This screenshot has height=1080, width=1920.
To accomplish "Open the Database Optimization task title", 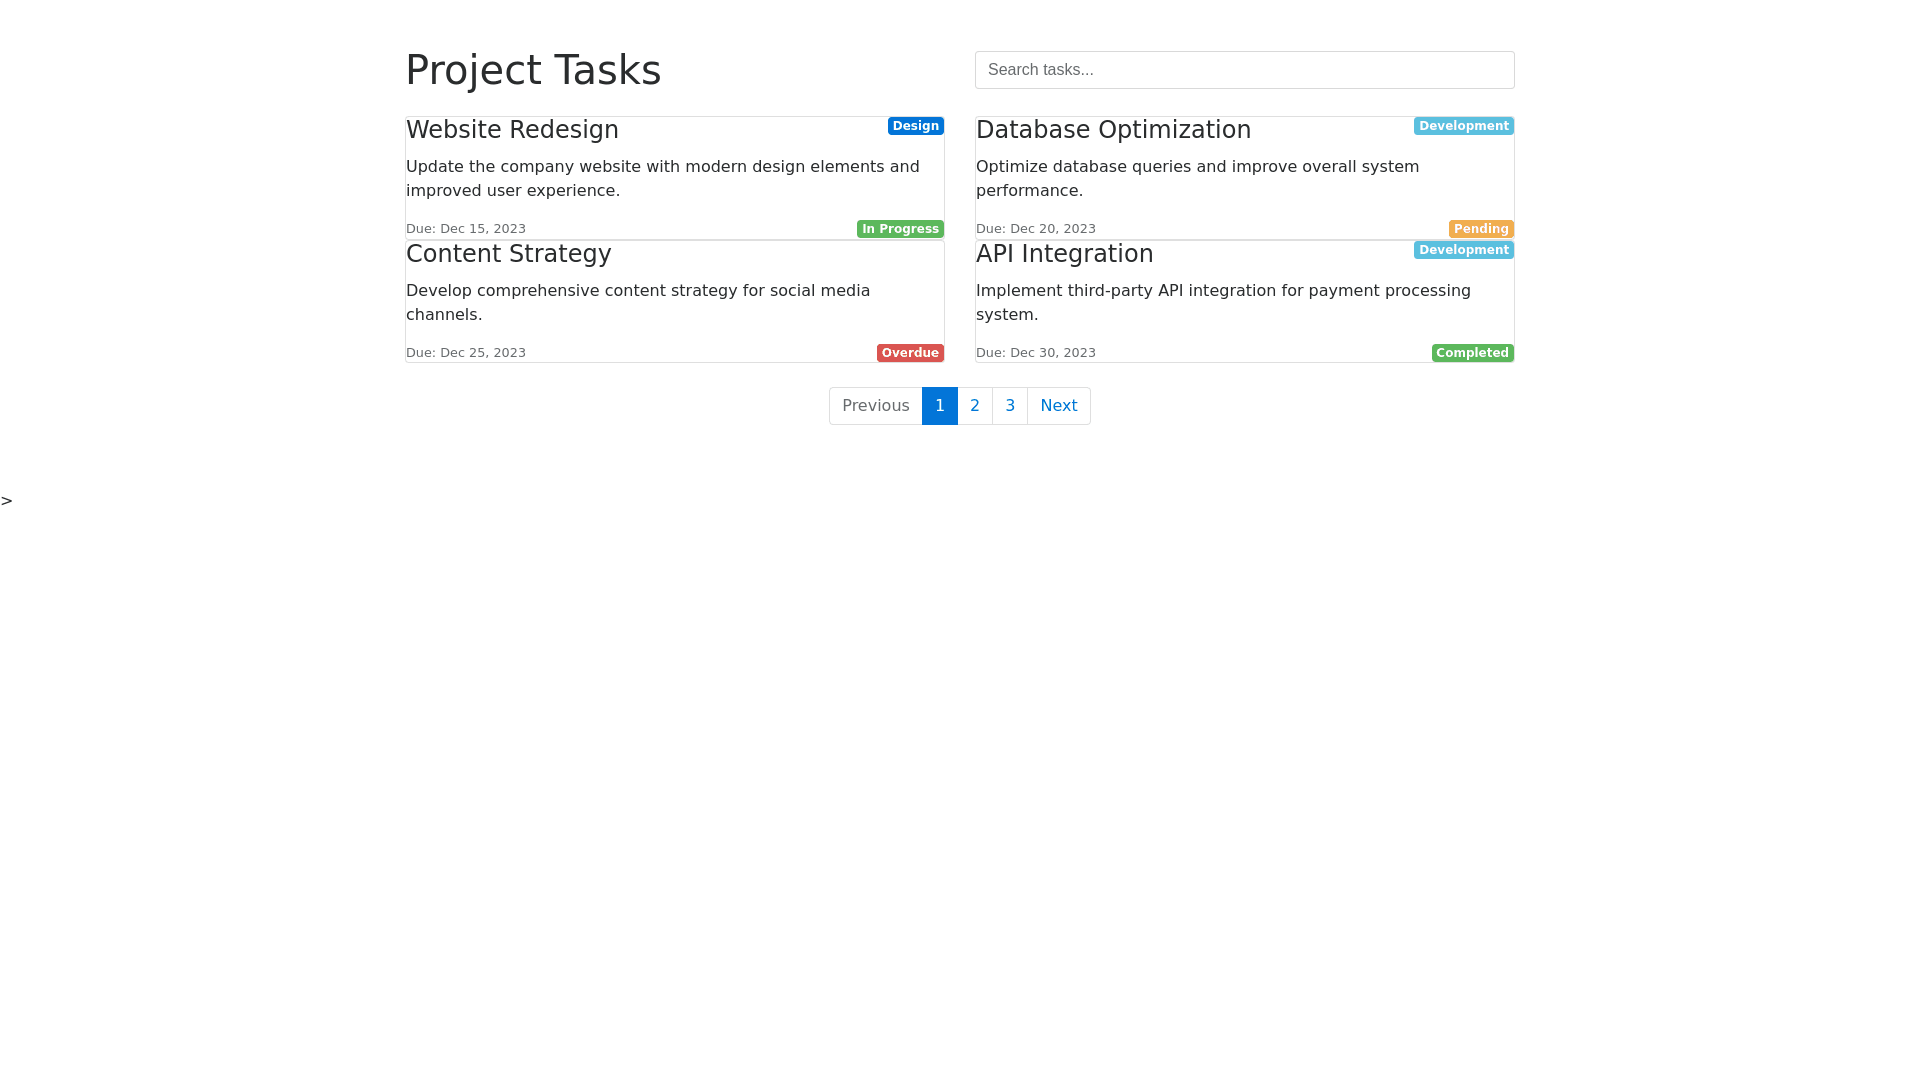I will (x=1113, y=130).
